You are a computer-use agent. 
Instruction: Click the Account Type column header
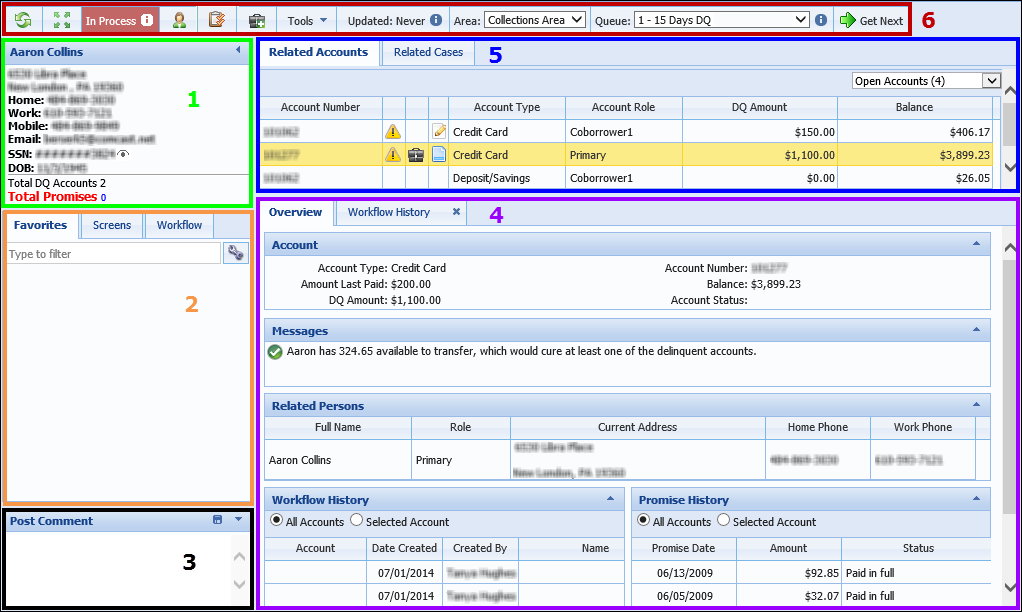tap(506, 108)
